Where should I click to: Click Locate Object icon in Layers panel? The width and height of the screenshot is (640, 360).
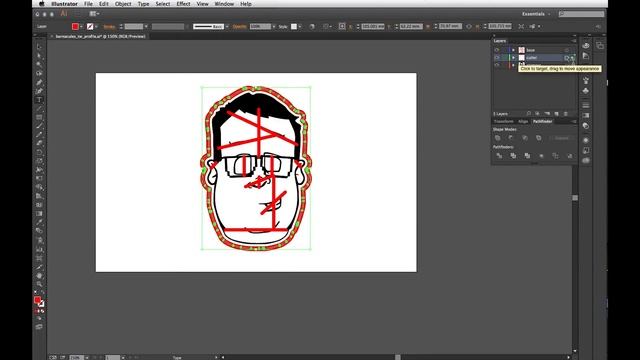(x=529, y=113)
